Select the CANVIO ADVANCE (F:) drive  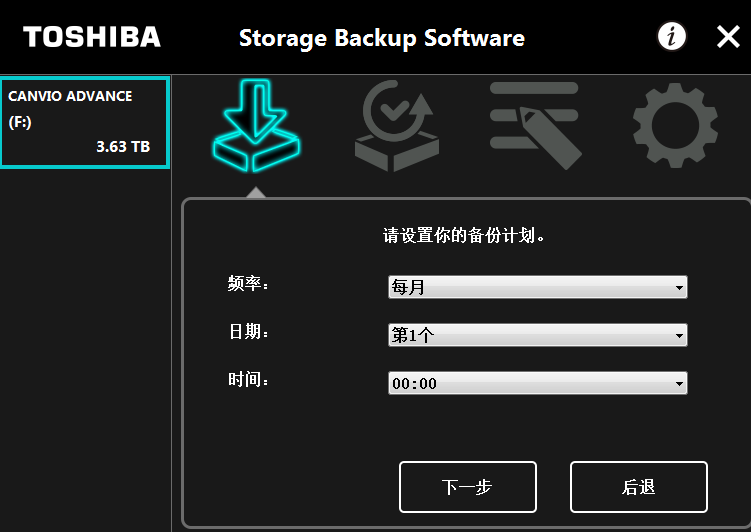85,123
